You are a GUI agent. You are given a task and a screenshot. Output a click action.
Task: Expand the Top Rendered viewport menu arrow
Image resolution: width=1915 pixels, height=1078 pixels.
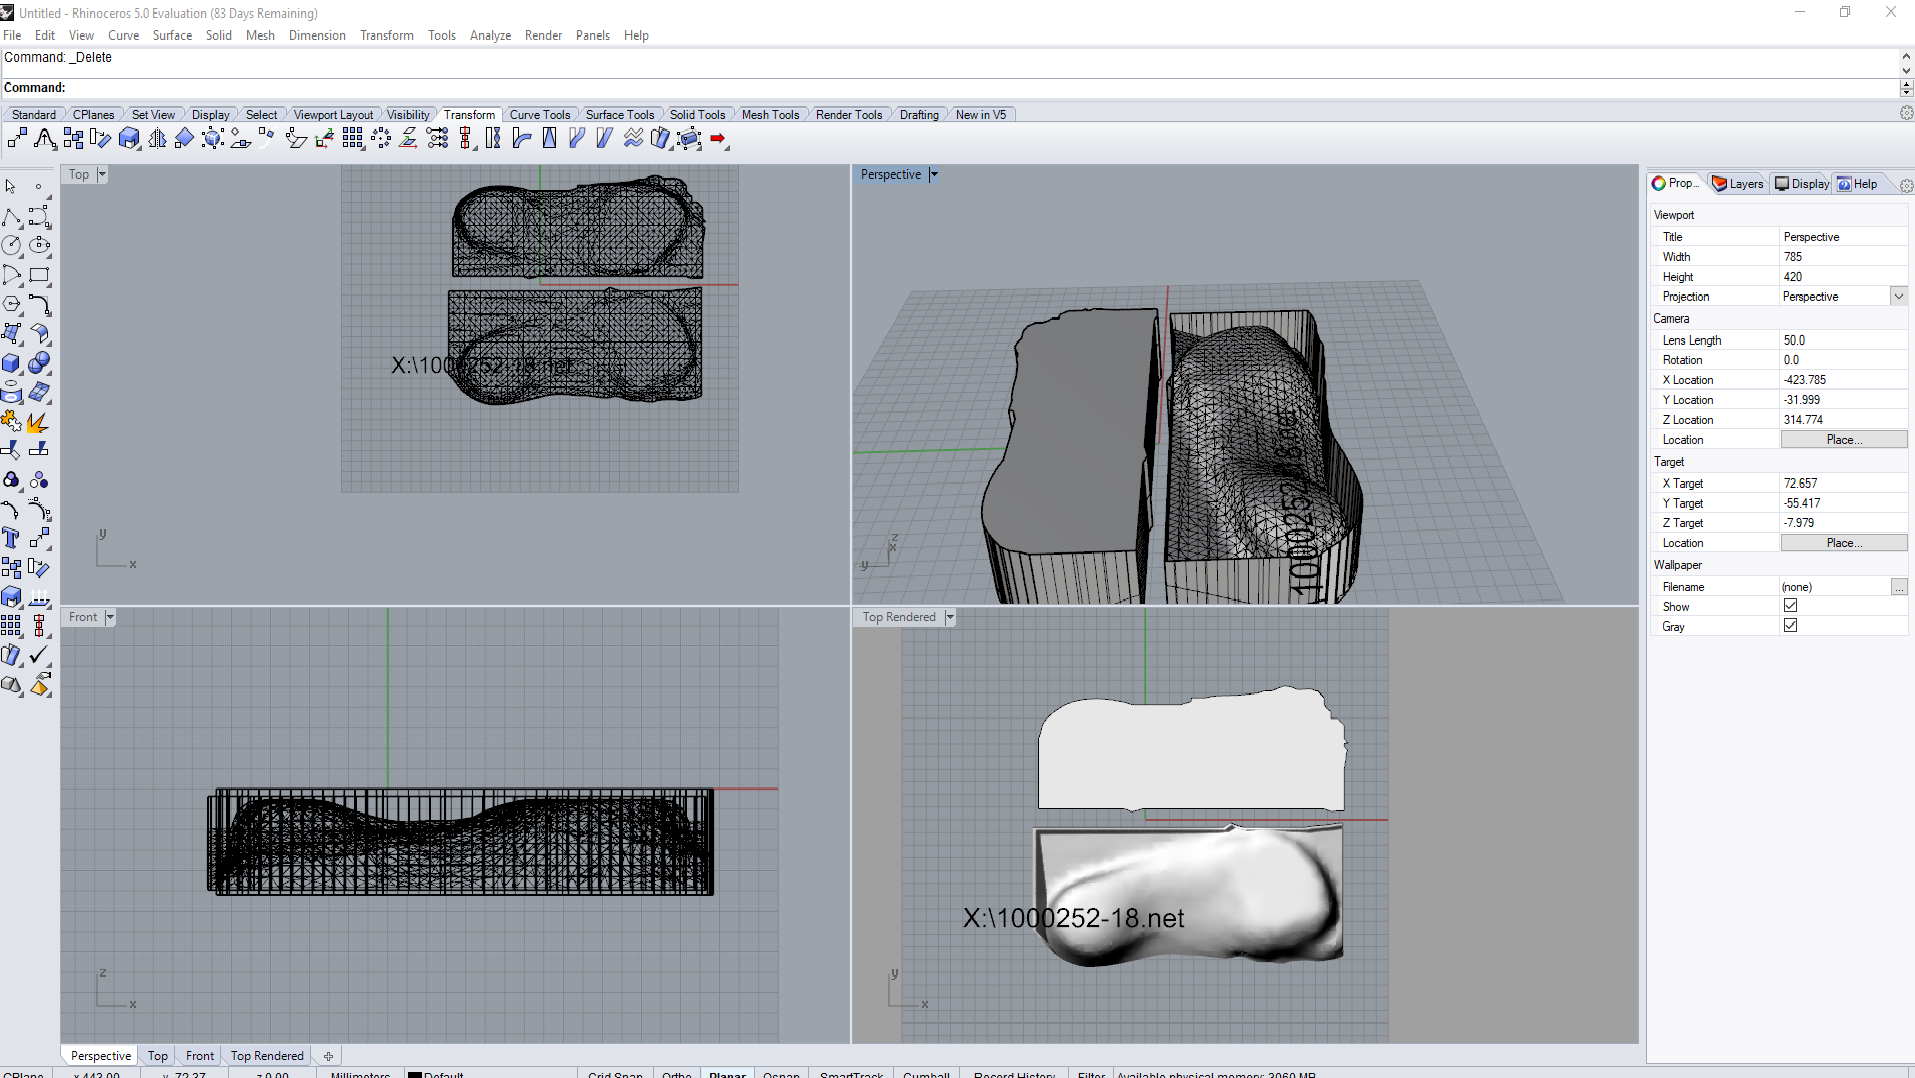(950, 618)
